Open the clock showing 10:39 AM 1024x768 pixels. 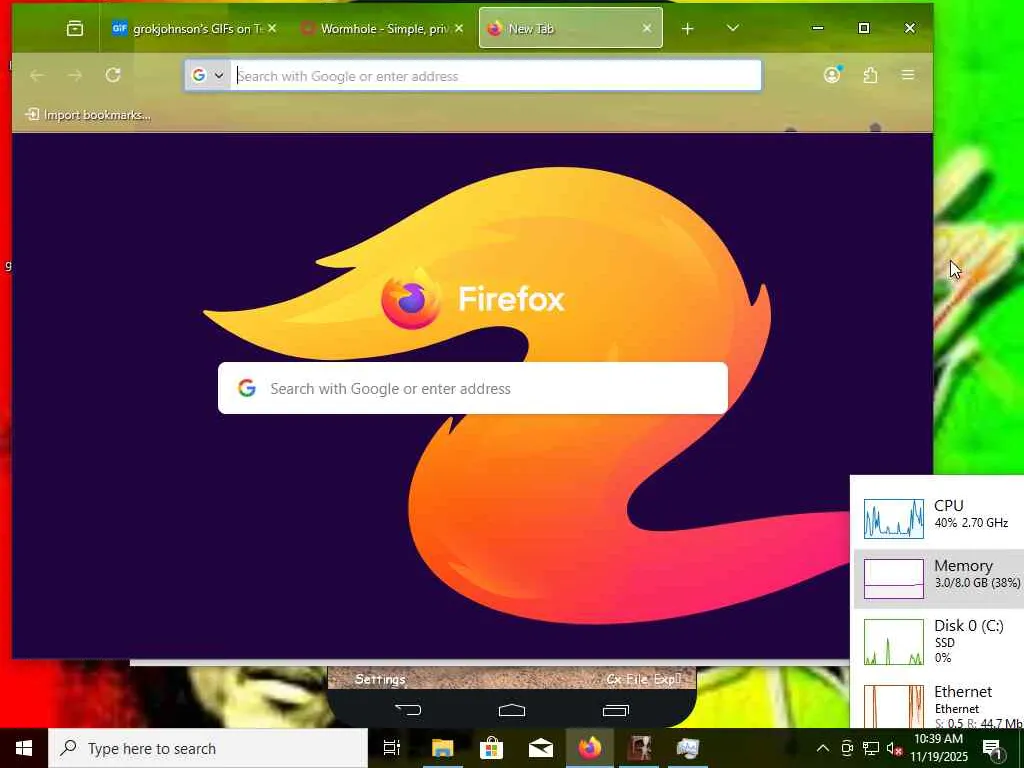tap(938, 748)
